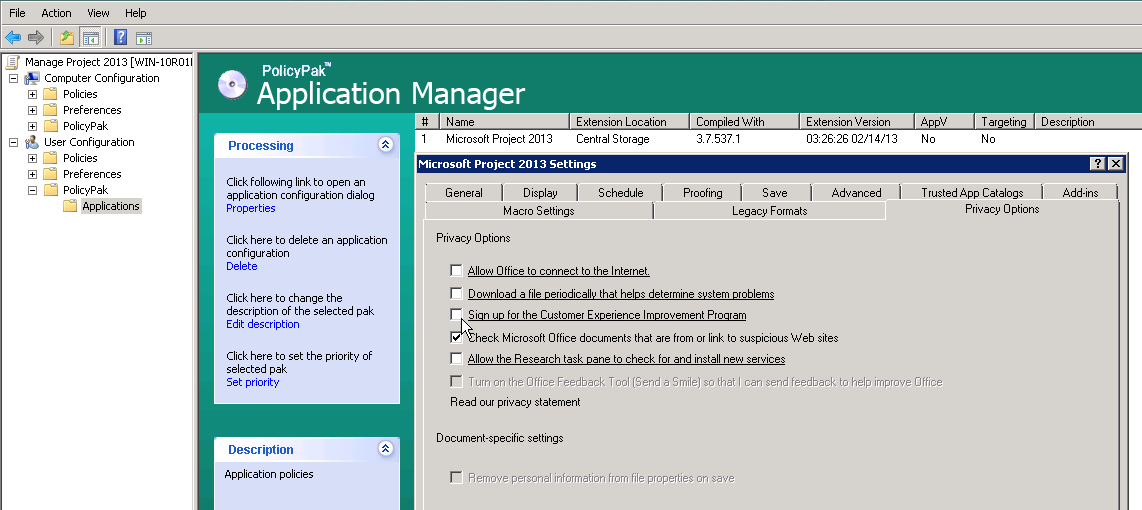The image size is (1142, 510).
Task: Click the Forward arrow toolbar icon
Action: [36, 37]
